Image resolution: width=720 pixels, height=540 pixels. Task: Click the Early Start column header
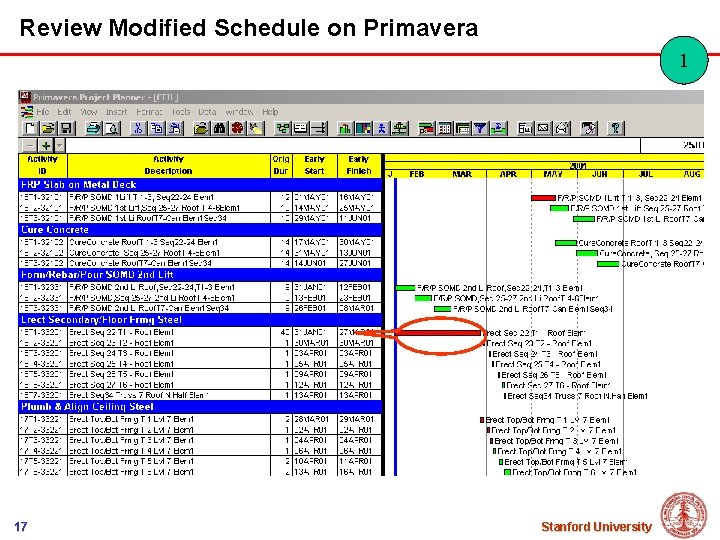coord(315,165)
